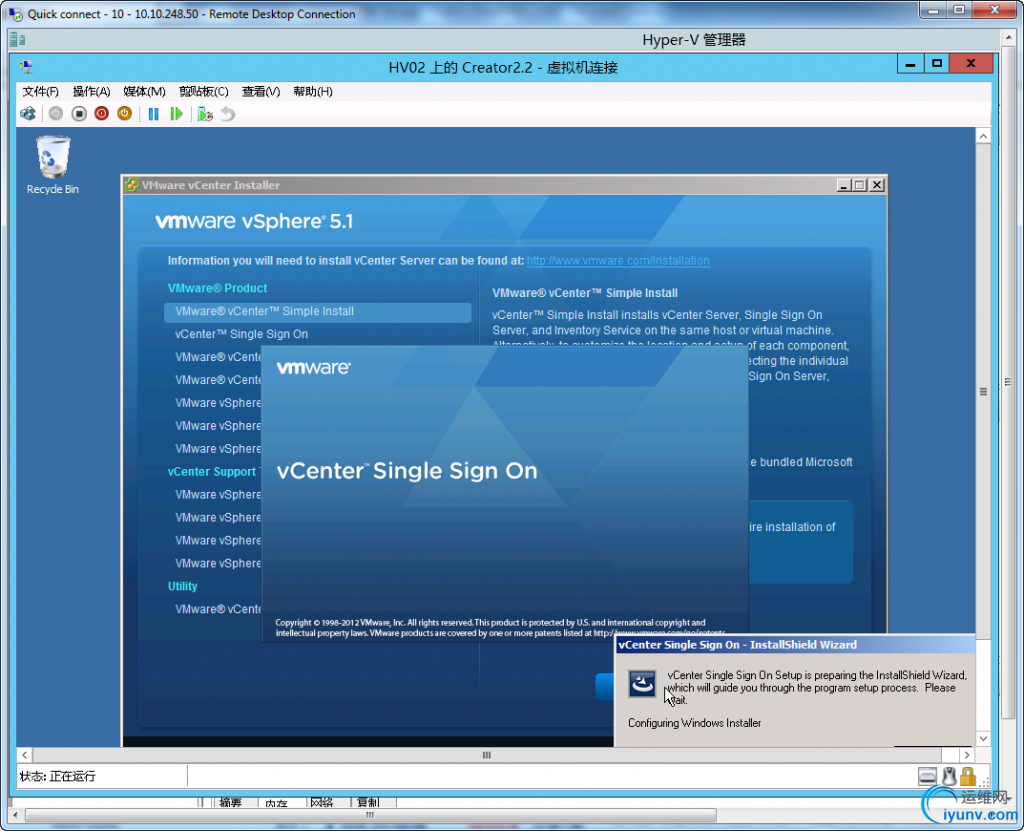Select VMware vCenter Simple Install in product list

pyautogui.click(x=317, y=312)
